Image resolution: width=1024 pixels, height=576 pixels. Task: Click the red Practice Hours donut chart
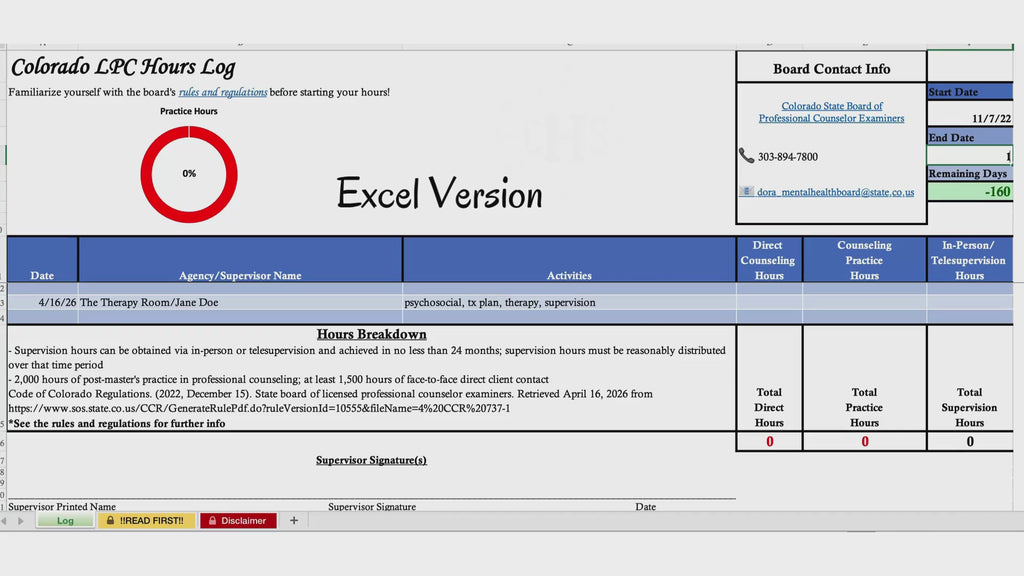pyautogui.click(x=189, y=173)
